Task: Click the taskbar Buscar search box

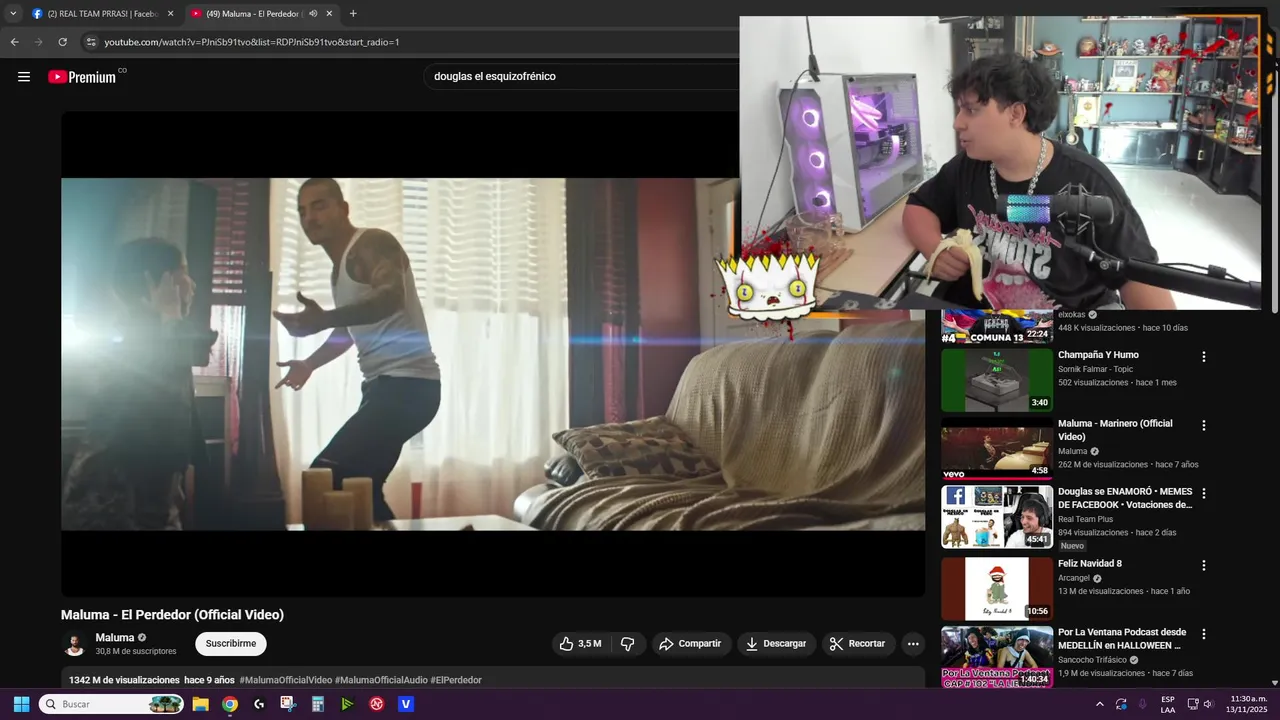Action: point(112,704)
